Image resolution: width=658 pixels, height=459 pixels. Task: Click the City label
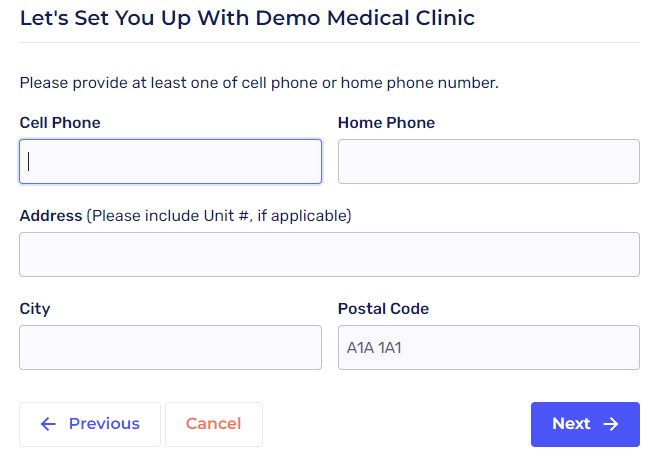coord(35,309)
